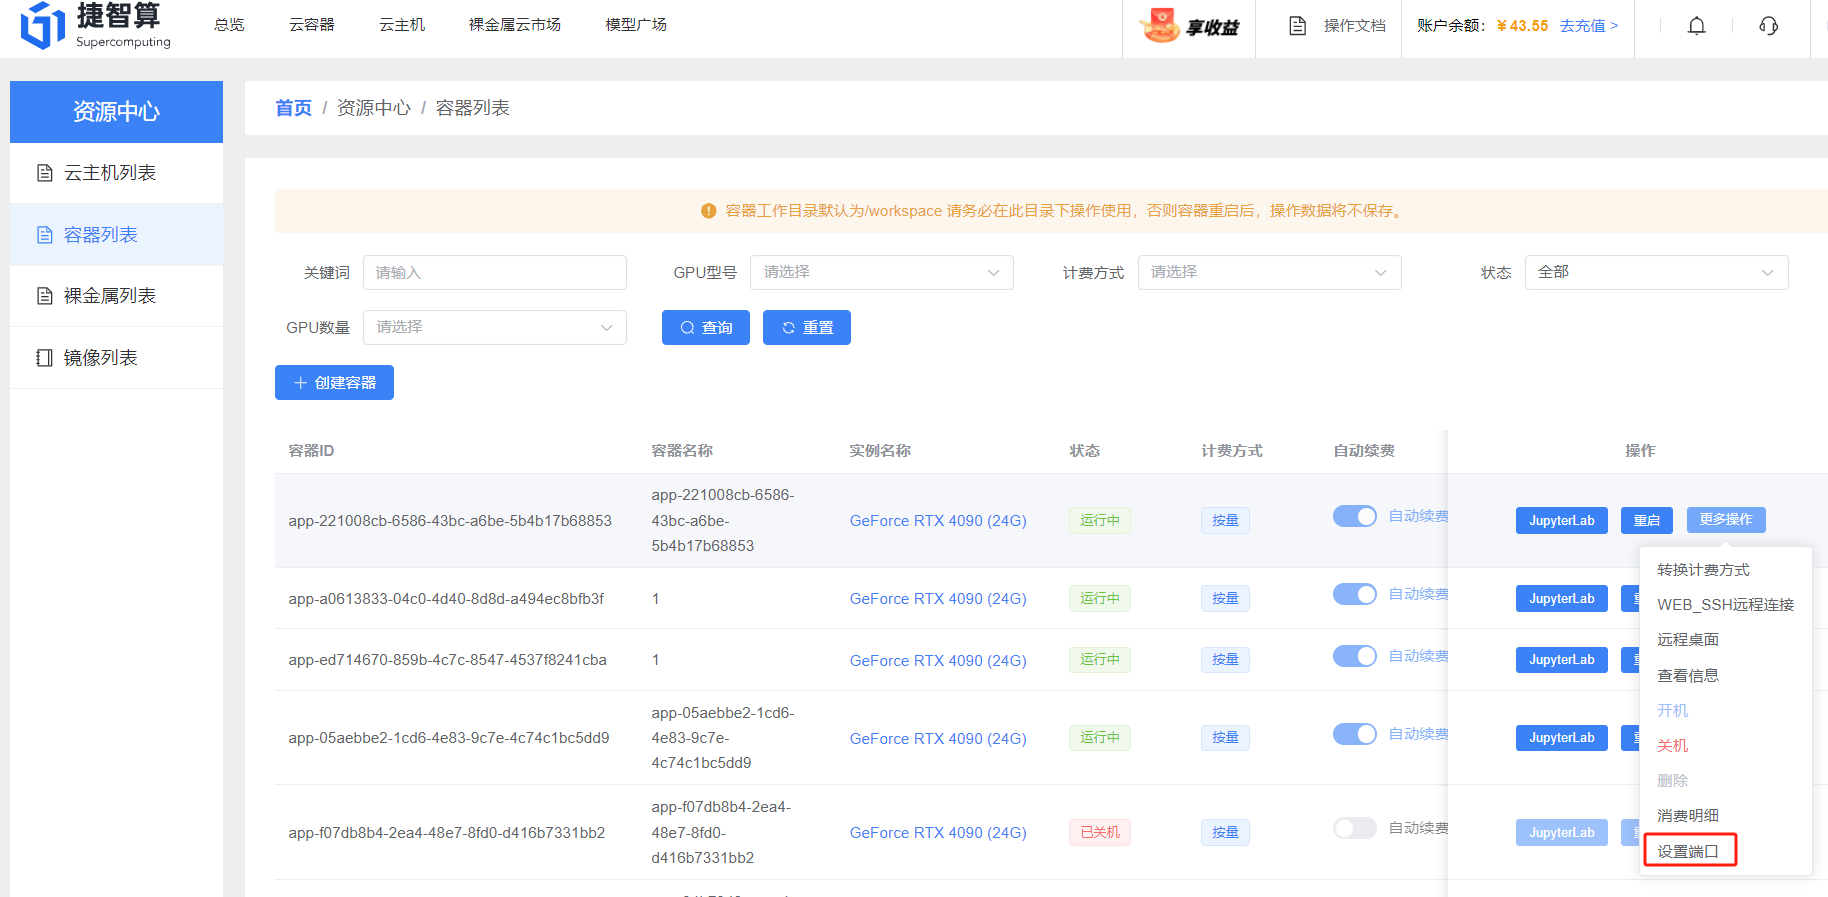The image size is (1828, 897).
Task: Click the 操作文档 document icon
Action: pos(1298,26)
